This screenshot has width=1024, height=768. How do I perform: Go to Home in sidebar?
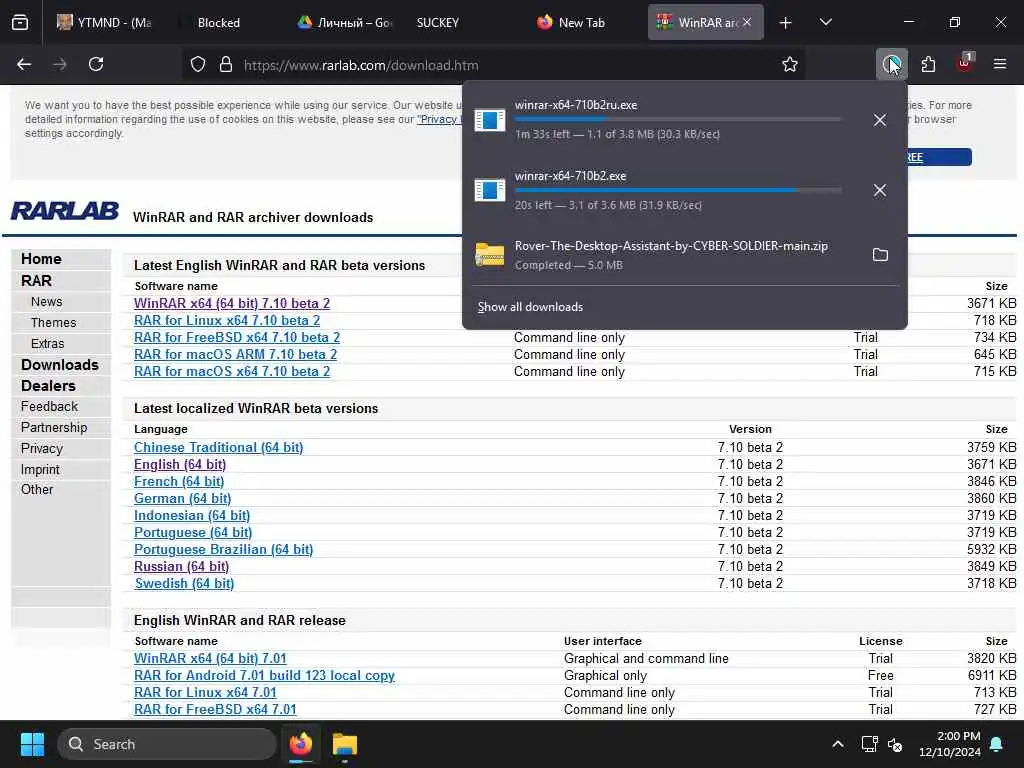pyautogui.click(x=41, y=259)
